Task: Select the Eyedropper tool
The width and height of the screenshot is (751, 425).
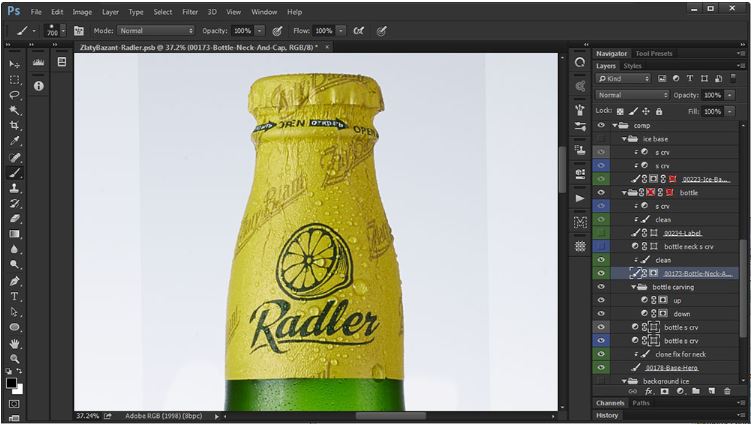Action: (x=14, y=141)
